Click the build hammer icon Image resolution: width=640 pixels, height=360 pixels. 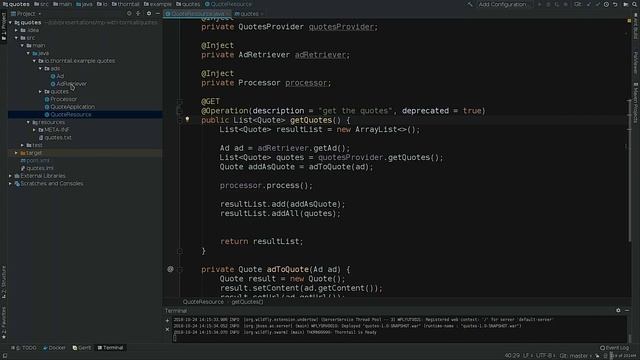(x=470, y=4)
